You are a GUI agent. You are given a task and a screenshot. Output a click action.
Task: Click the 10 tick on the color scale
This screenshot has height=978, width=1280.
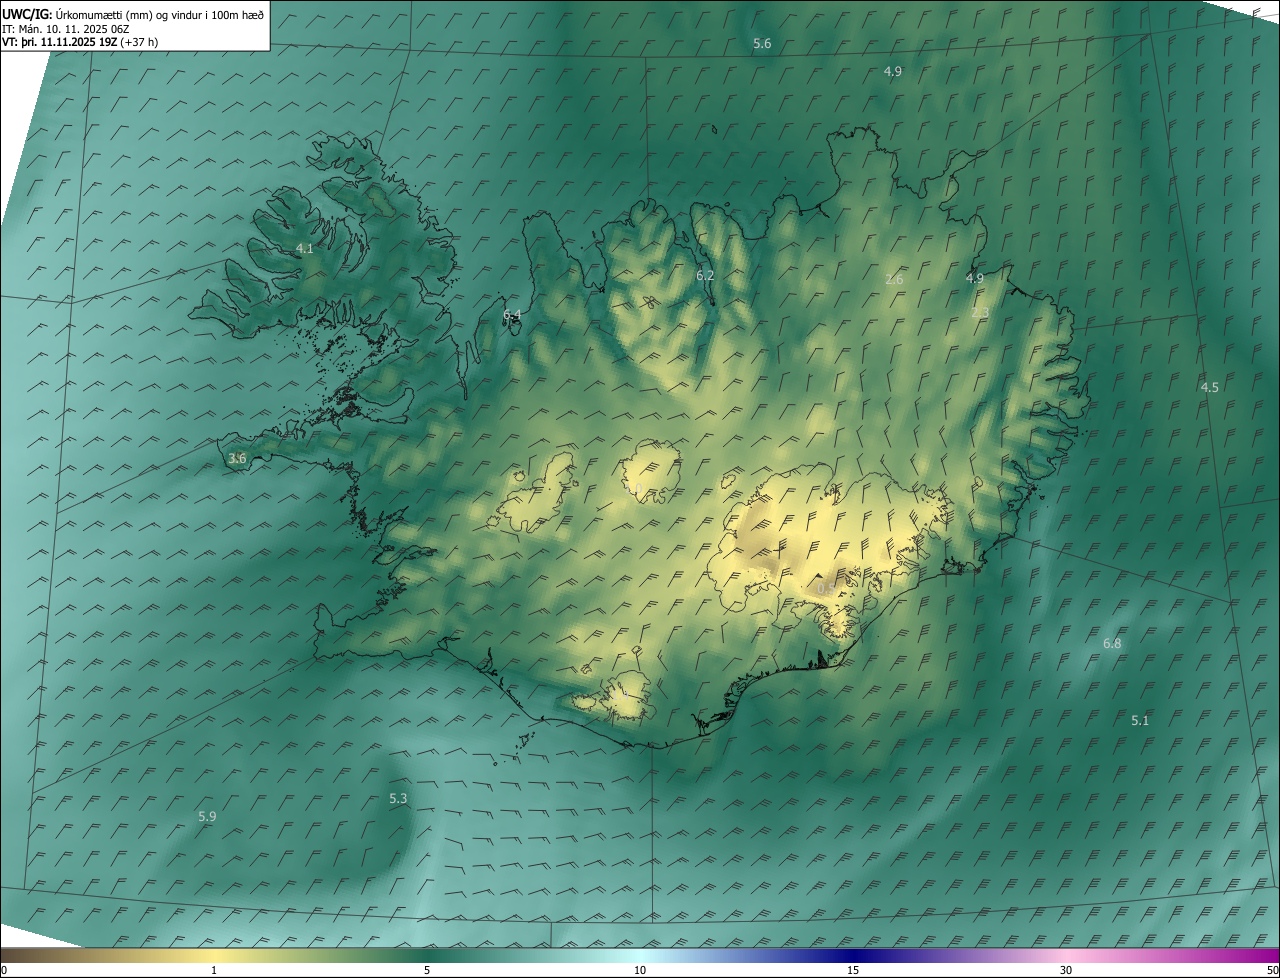tap(640, 970)
